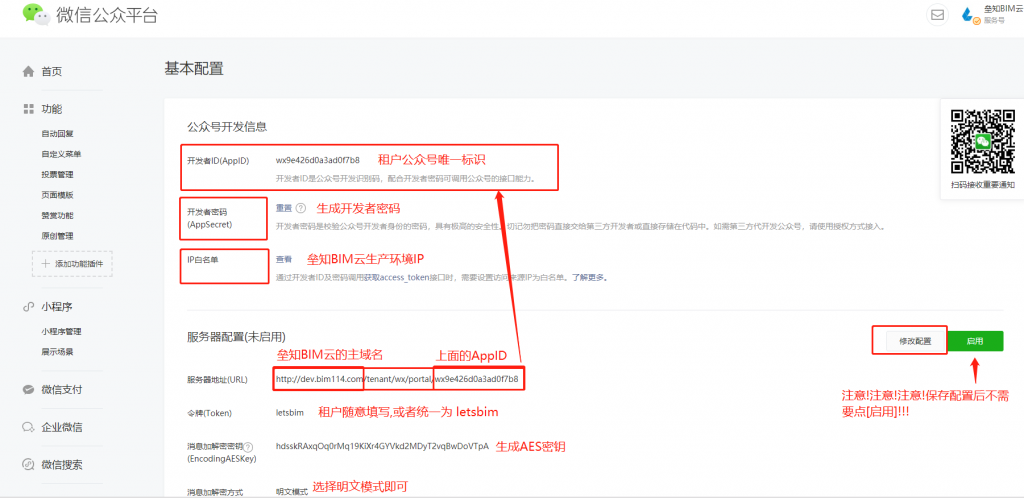The width and height of the screenshot is (1024, 498).
Task: Click 公众号开发信息 section title
Action: coord(227,127)
